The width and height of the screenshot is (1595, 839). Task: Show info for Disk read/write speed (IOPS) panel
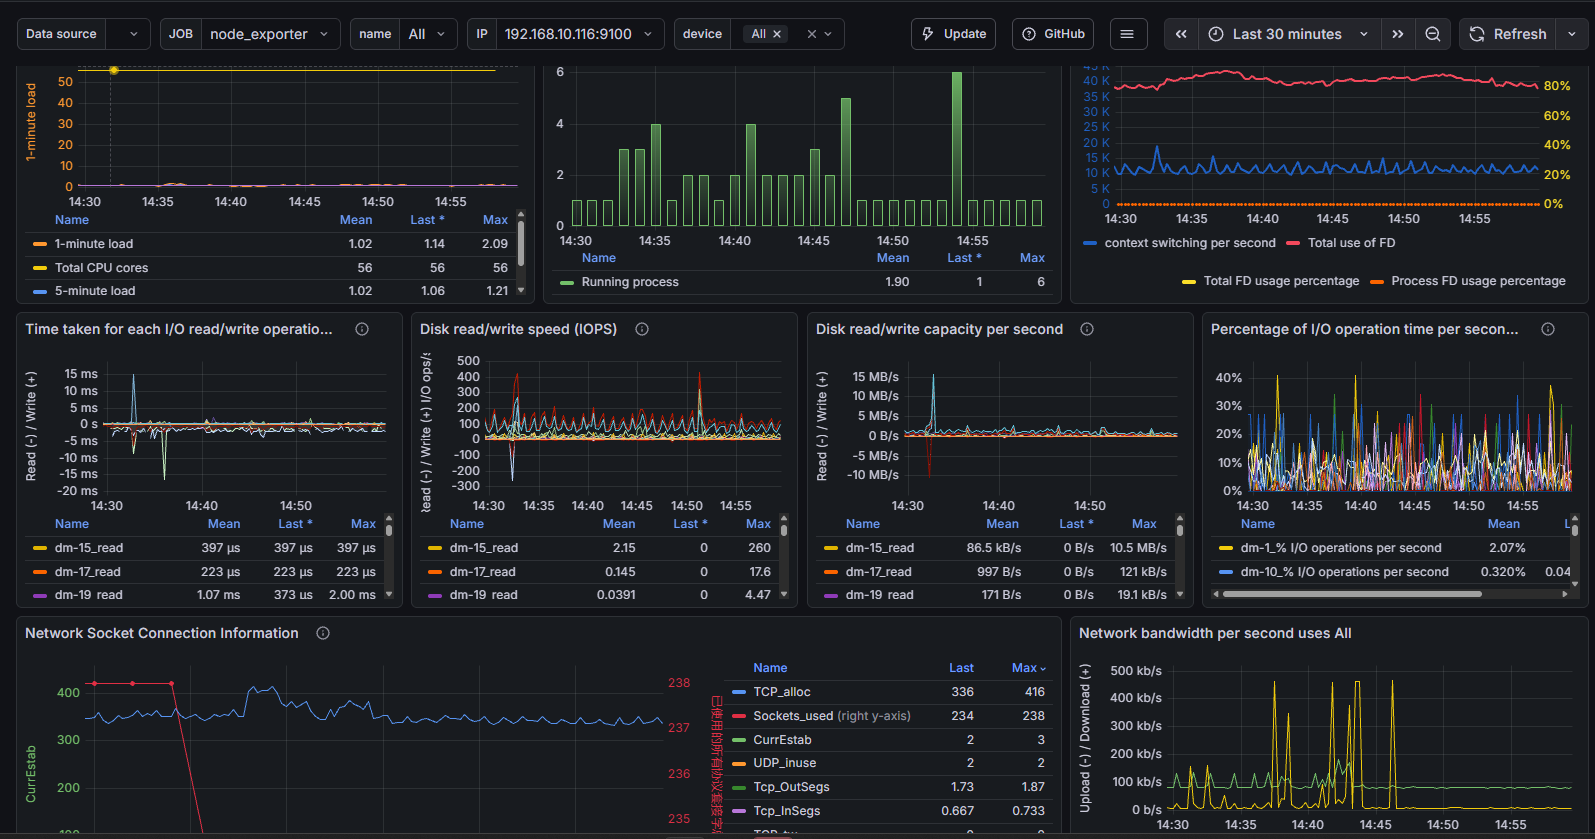(642, 329)
